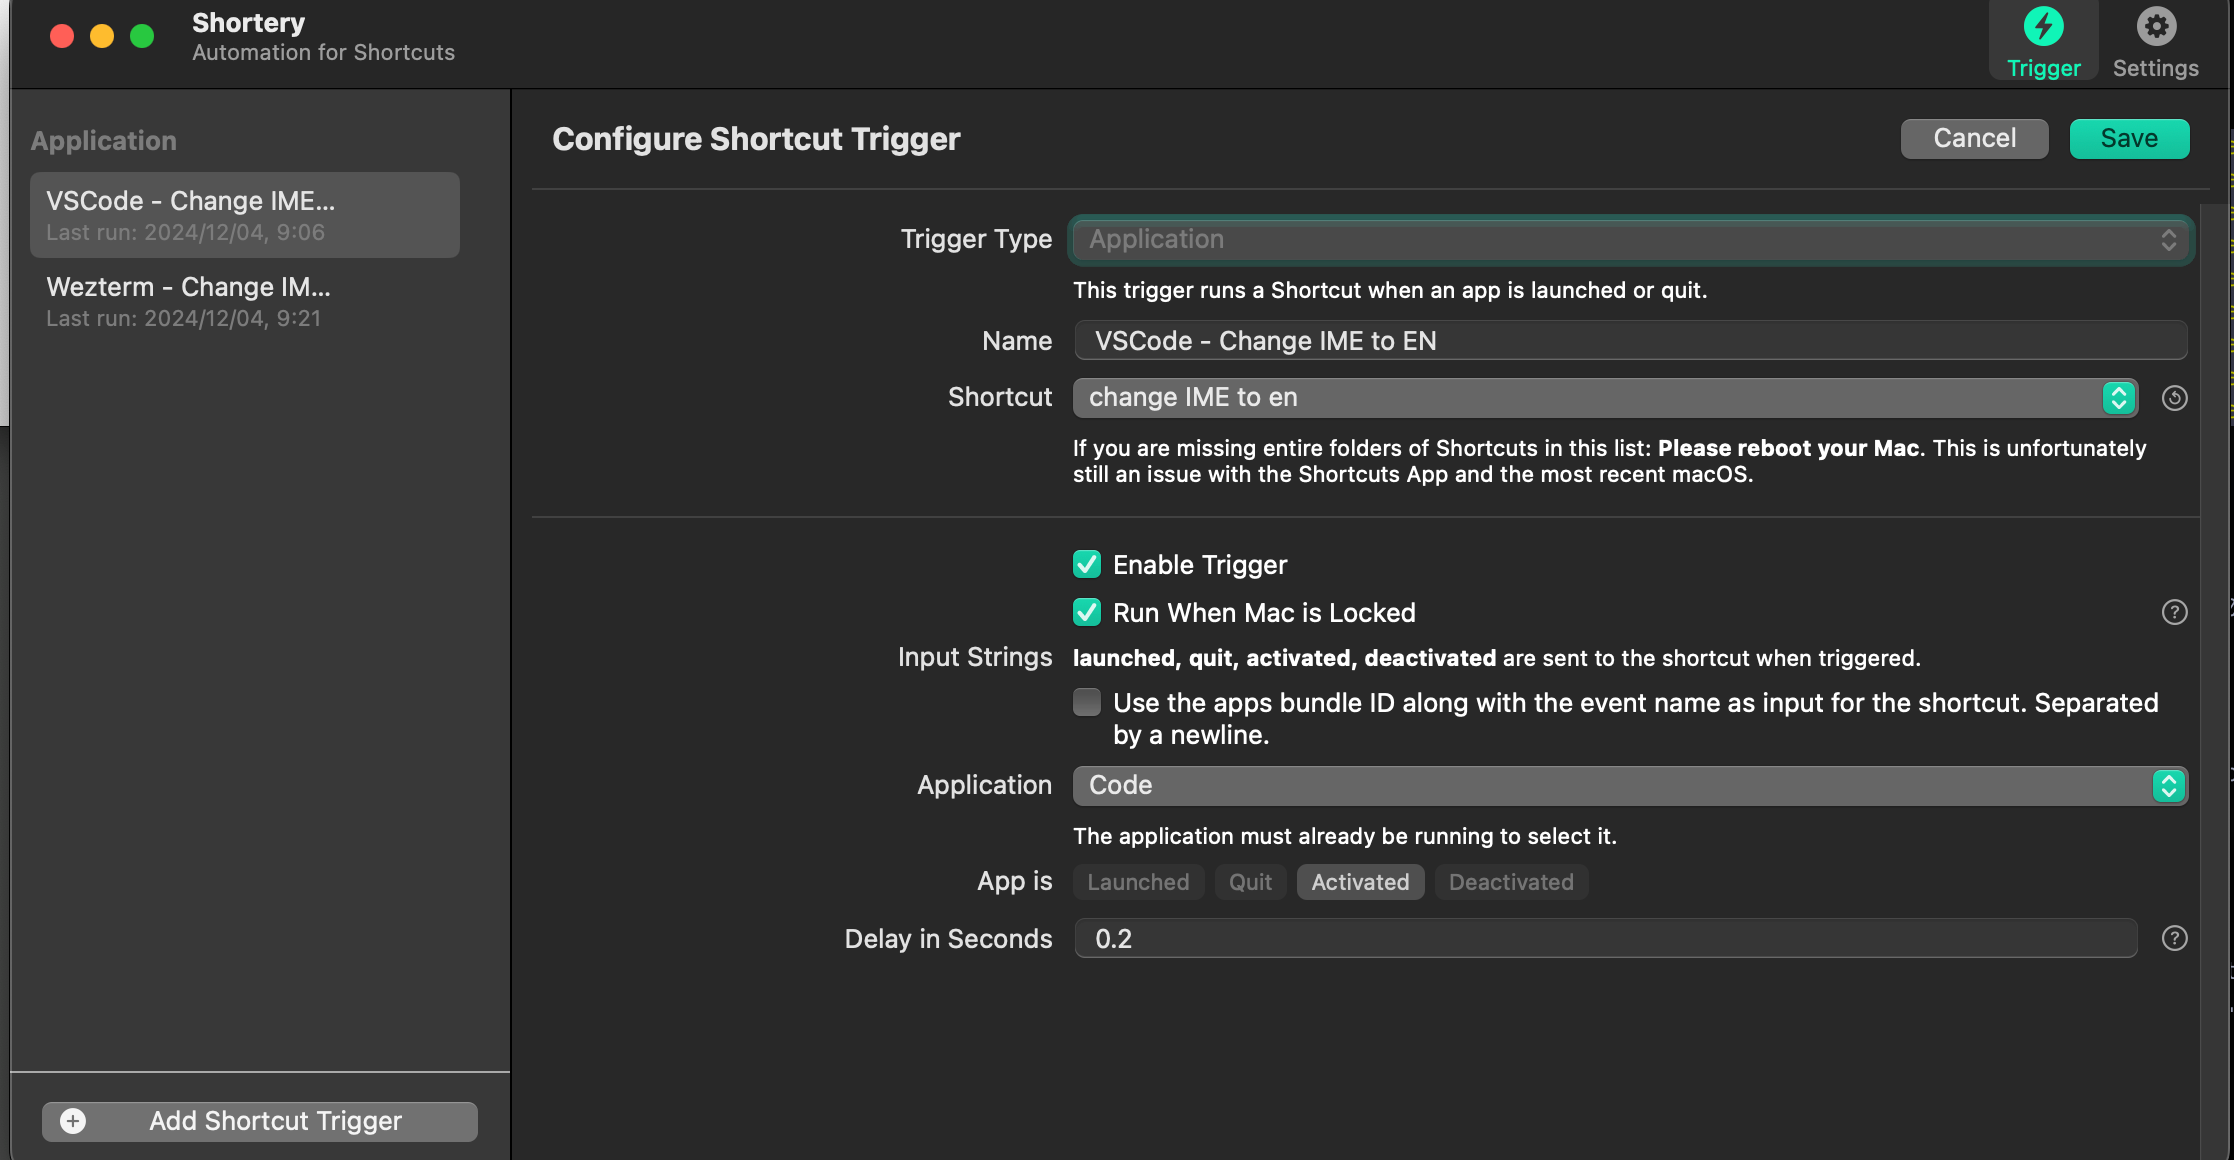Edit the Delay in Seconds field
Image resolution: width=2234 pixels, height=1160 pixels.
1605,939
